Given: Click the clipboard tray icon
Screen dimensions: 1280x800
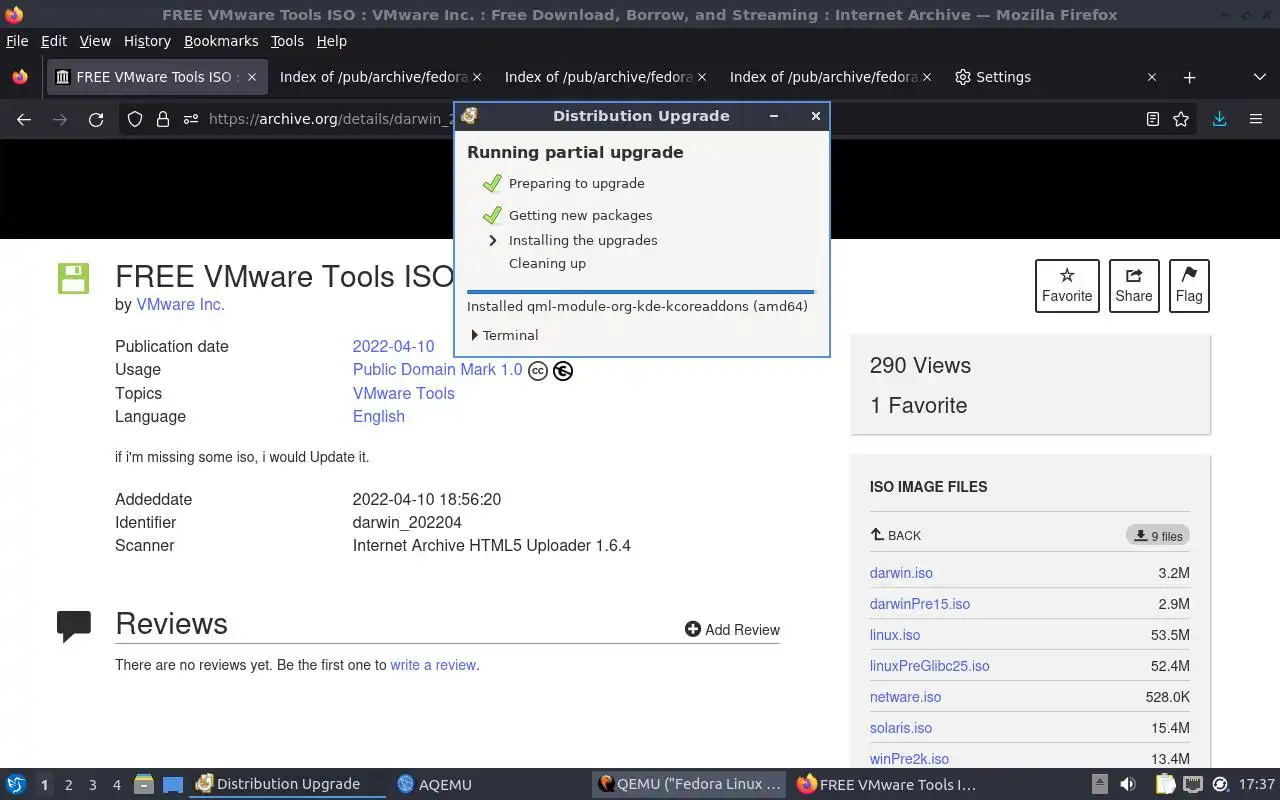Looking at the screenshot, I should [1164, 784].
